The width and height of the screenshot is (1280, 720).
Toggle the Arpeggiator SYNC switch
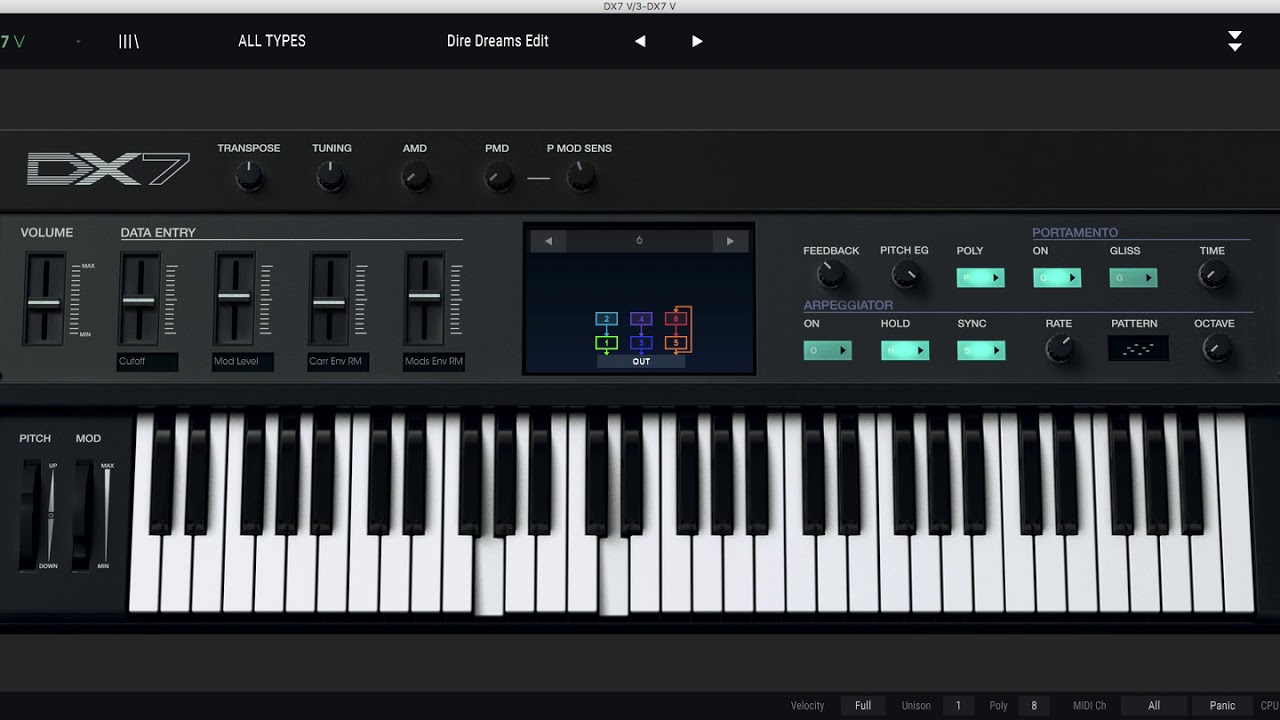tap(981, 350)
